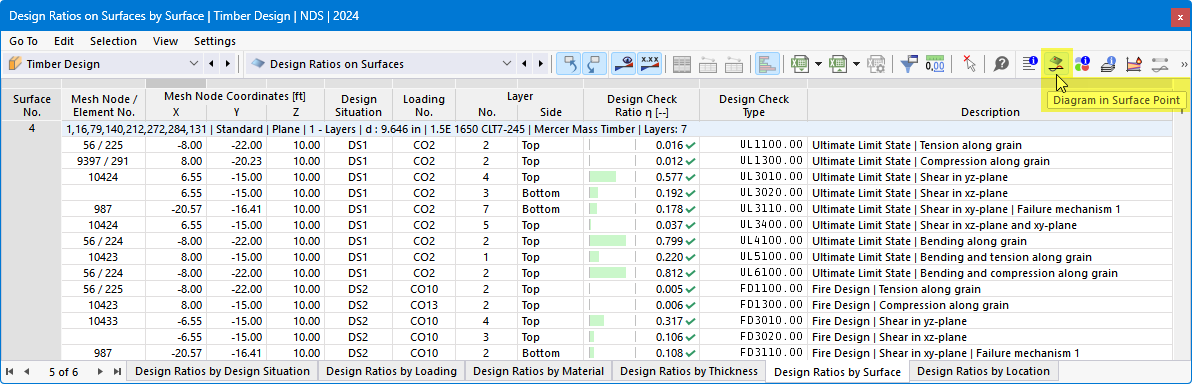Switch to Design Ratios by Material tab
This screenshot has width=1192, height=384.
pos(539,371)
